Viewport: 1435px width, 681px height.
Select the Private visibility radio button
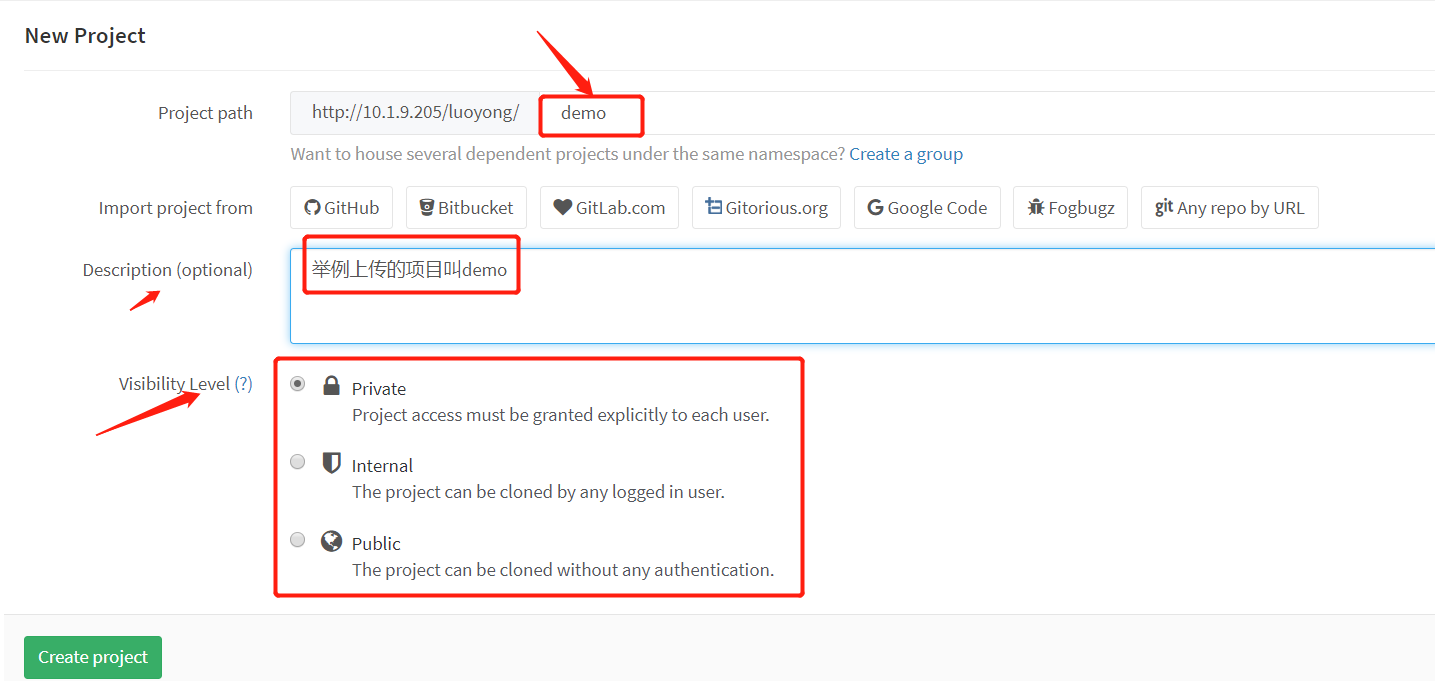(x=297, y=383)
